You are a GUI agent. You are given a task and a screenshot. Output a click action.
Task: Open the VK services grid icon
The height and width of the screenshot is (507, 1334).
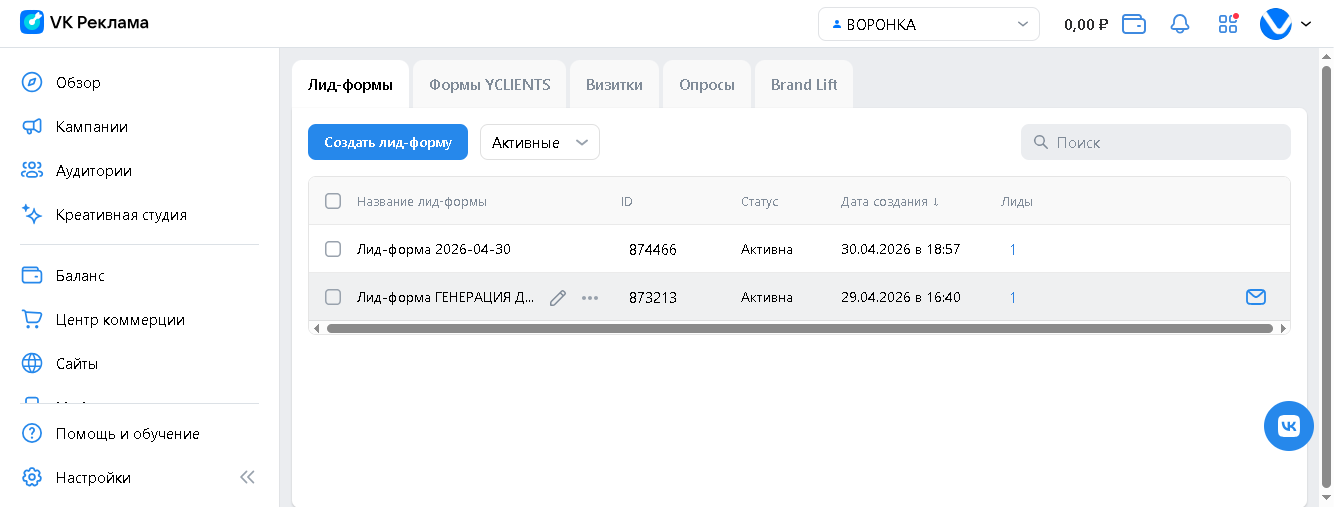point(1228,24)
